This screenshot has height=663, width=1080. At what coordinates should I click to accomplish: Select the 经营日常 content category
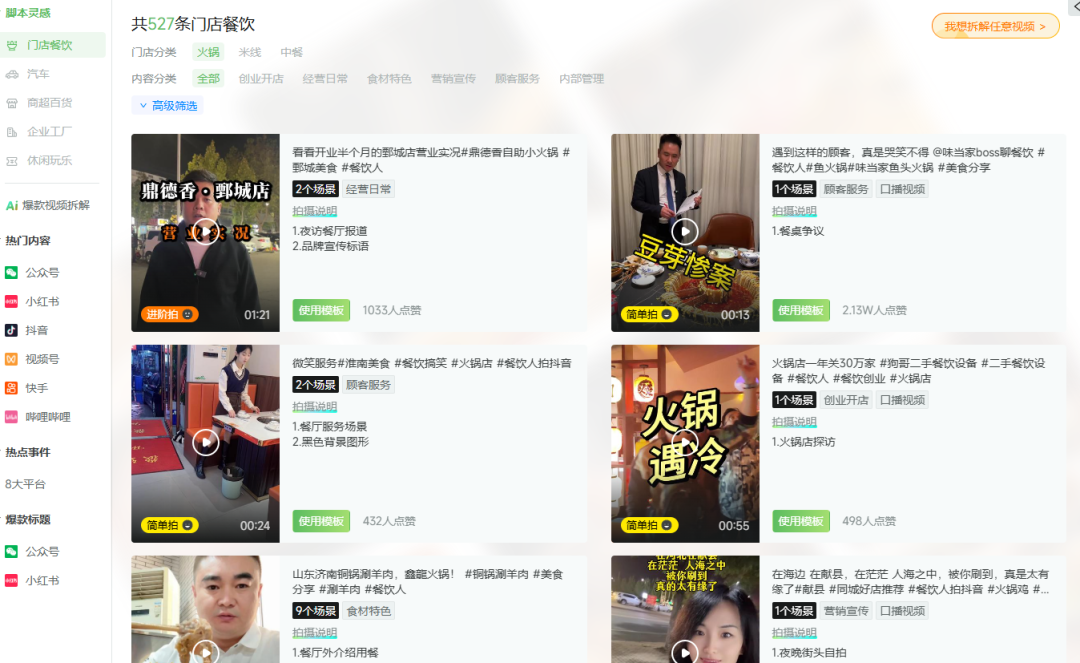pyautogui.click(x=325, y=78)
